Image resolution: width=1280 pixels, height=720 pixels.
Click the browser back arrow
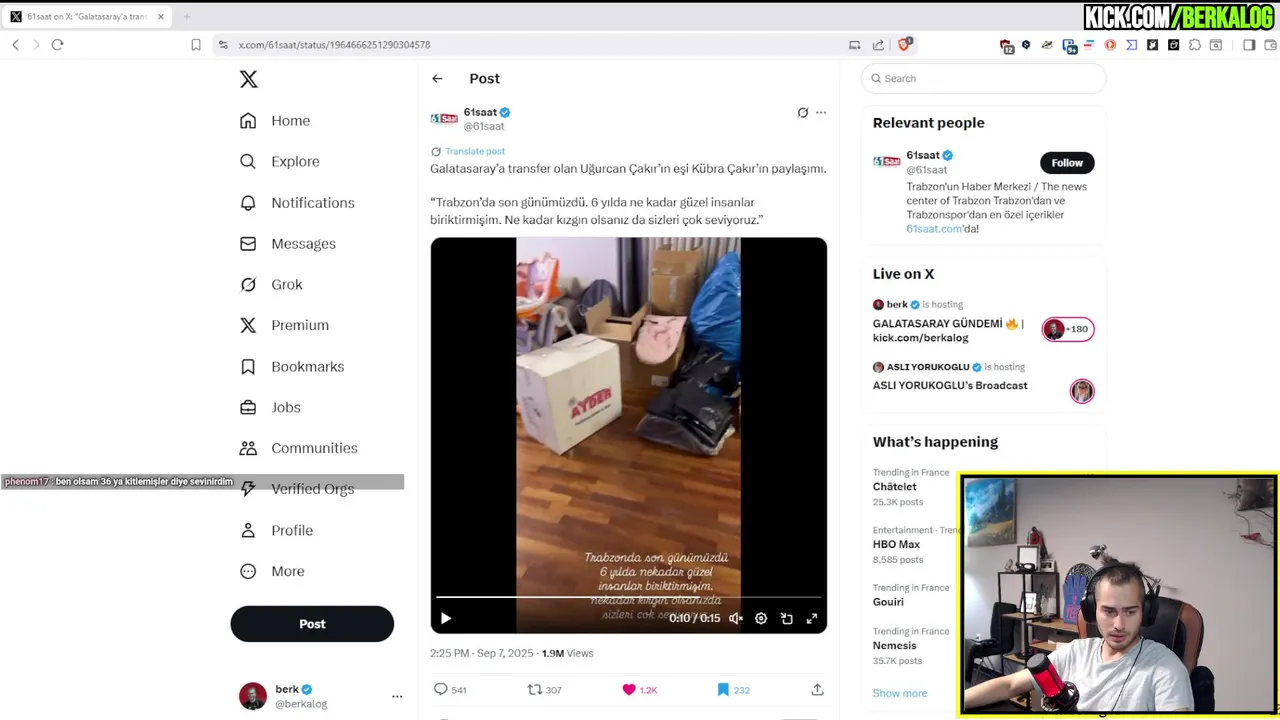click(15, 45)
